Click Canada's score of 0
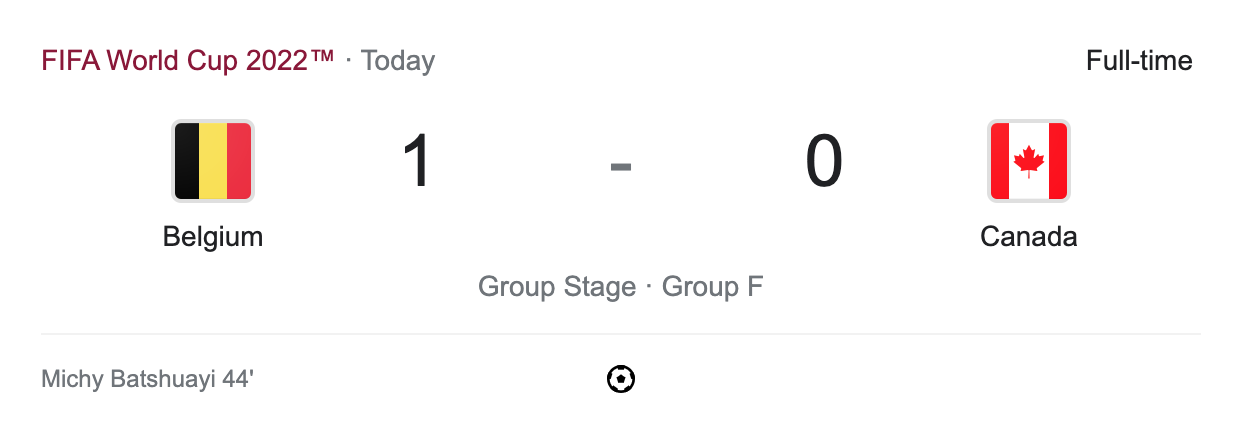The width and height of the screenshot is (1244, 425). (824, 162)
